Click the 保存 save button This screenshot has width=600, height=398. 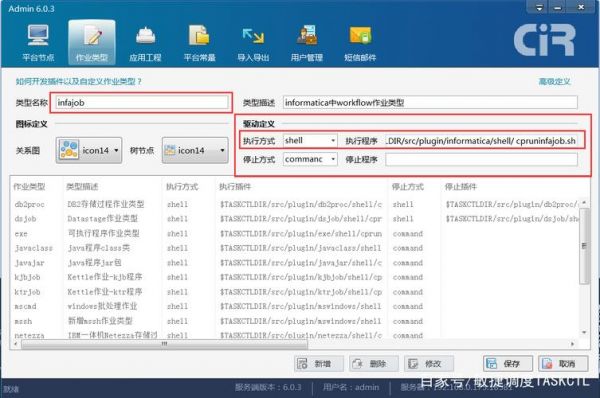pos(508,364)
